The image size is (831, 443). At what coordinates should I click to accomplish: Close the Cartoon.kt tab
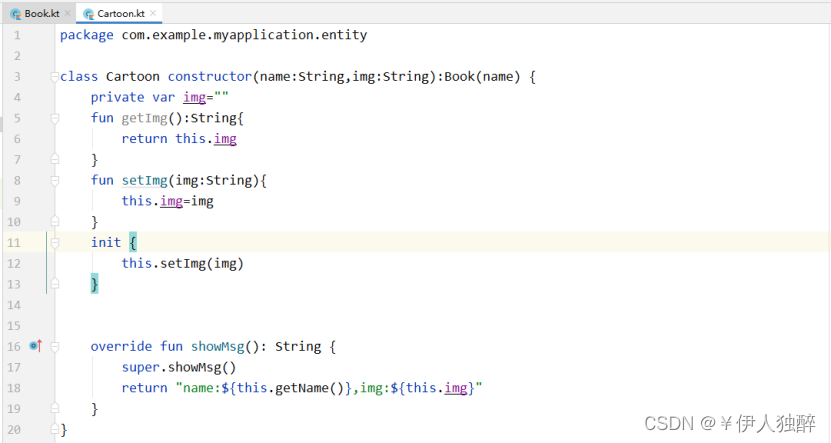pyautogui.click(x=153, y=13)
